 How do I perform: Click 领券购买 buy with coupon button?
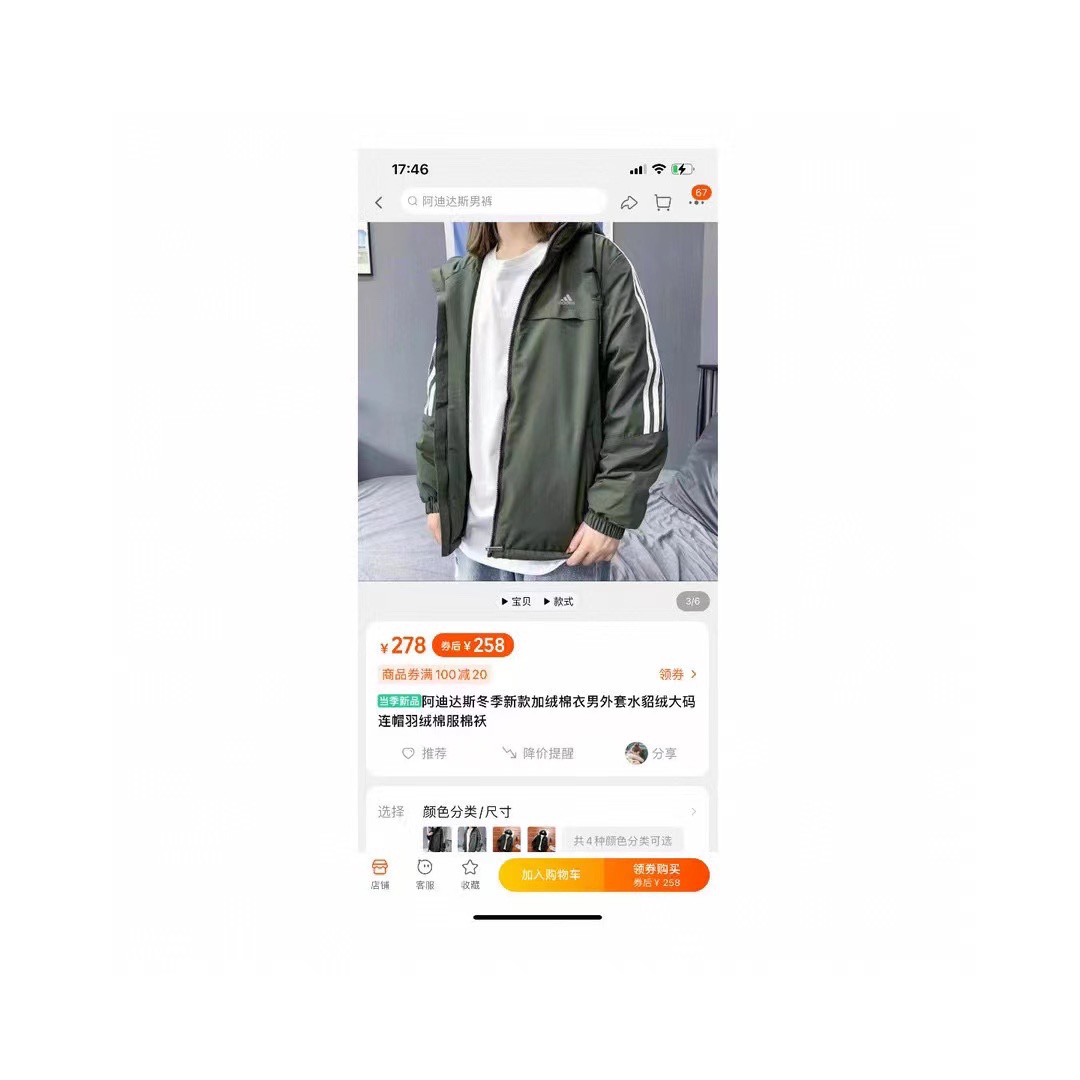(656, 875)
